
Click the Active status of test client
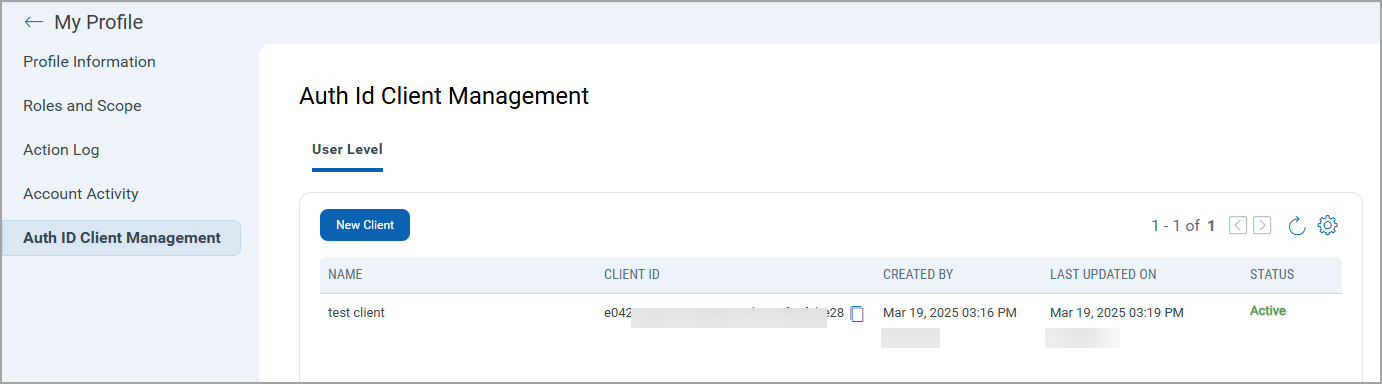tap(1268, 311)
